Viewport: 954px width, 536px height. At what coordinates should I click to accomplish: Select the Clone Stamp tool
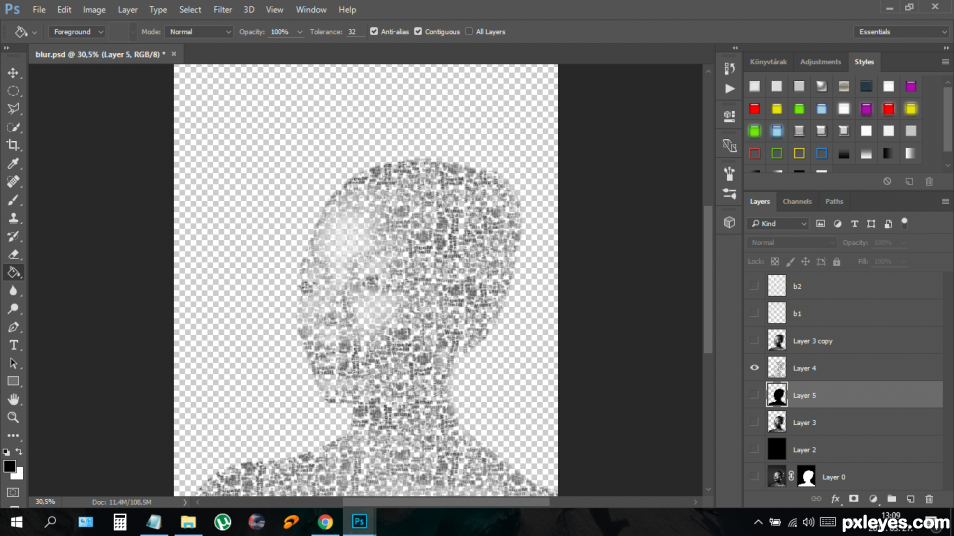pos(13,218)
